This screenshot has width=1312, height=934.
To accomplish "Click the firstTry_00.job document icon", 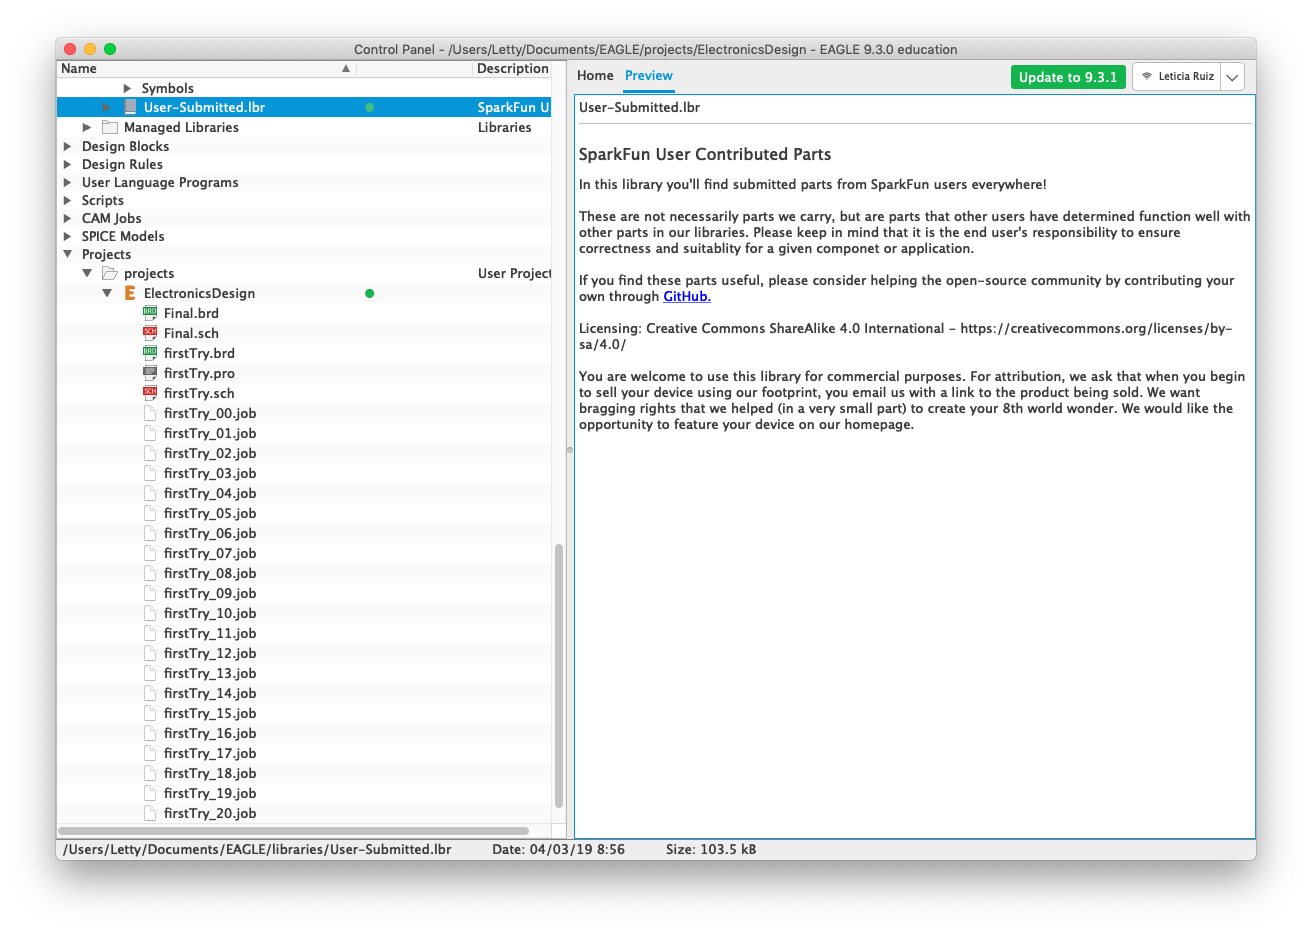I will click(x=150, y=413).
